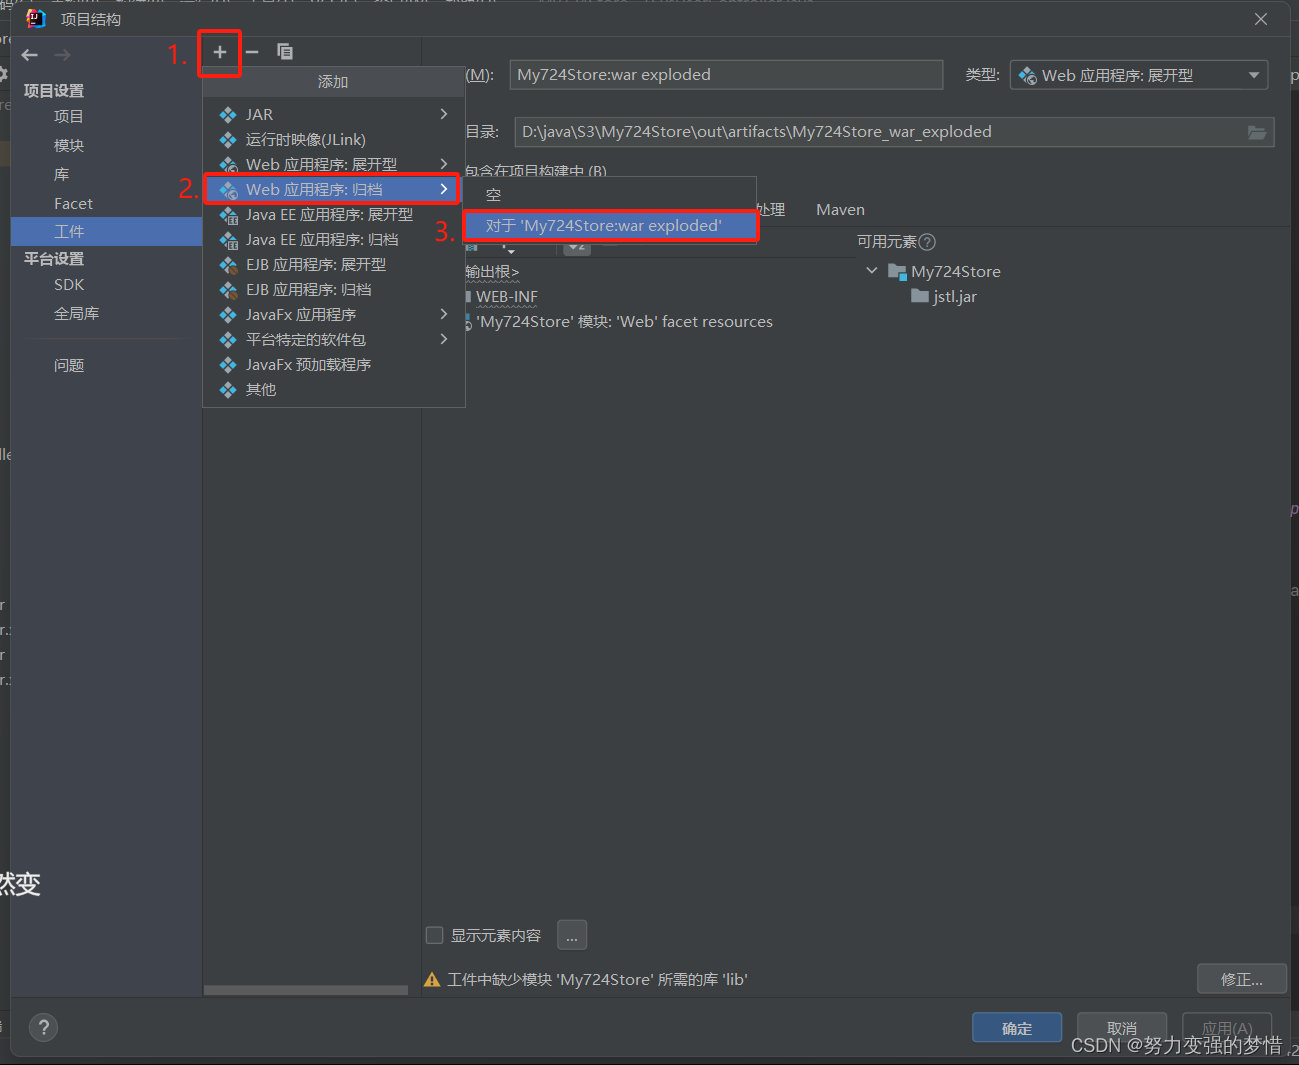Viewport: 1299px width, 1065px height.
Task: Select WEB-INF in output layout tree
Action: pos(506,297)
